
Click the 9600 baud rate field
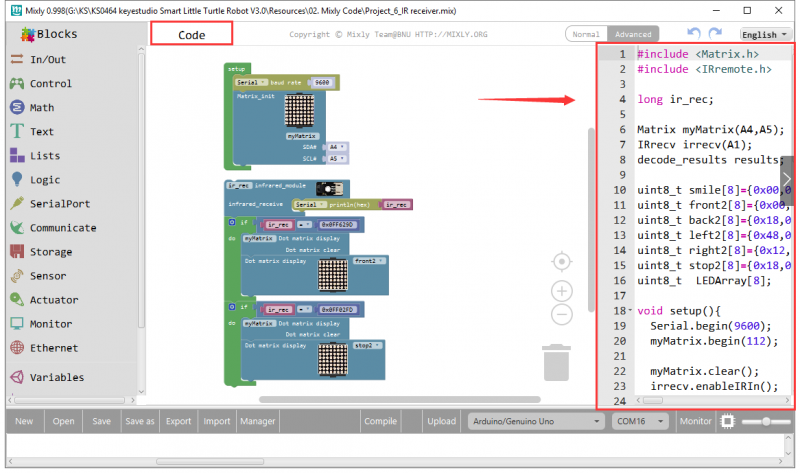coord(322,82)
